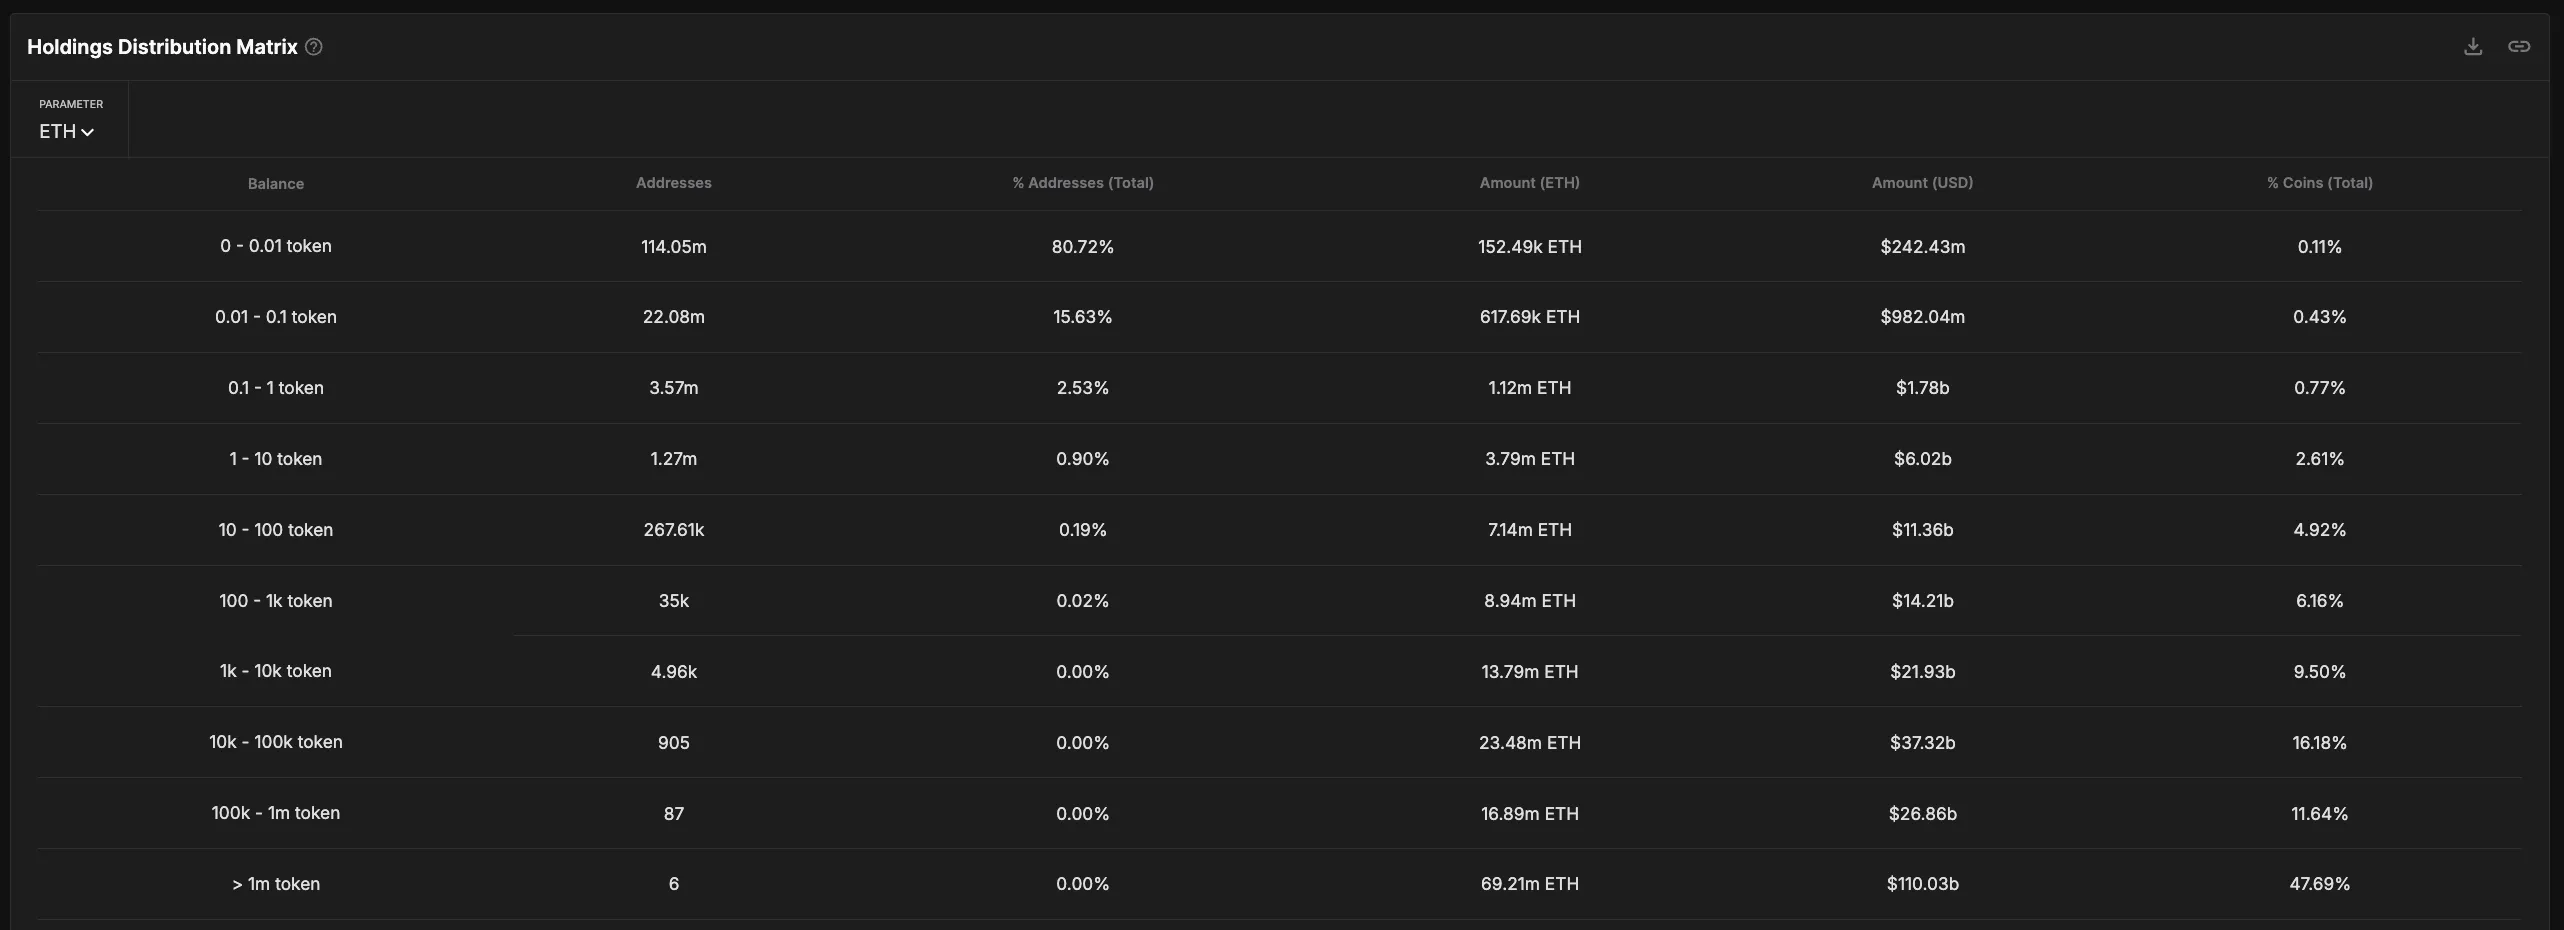Click the > 1m token balance row
Image resolution: width=2564 pixels, height=930 pixels.
pos(276,884)
